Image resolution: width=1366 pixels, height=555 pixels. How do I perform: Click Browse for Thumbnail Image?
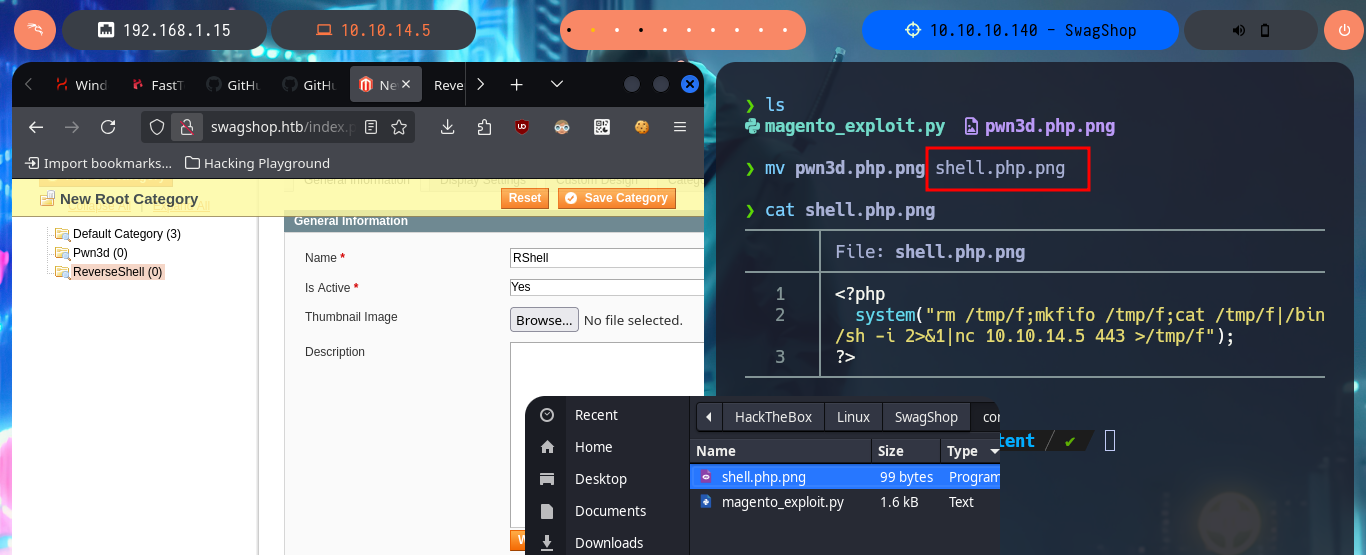pyautogui.click(x=544, y=320)
